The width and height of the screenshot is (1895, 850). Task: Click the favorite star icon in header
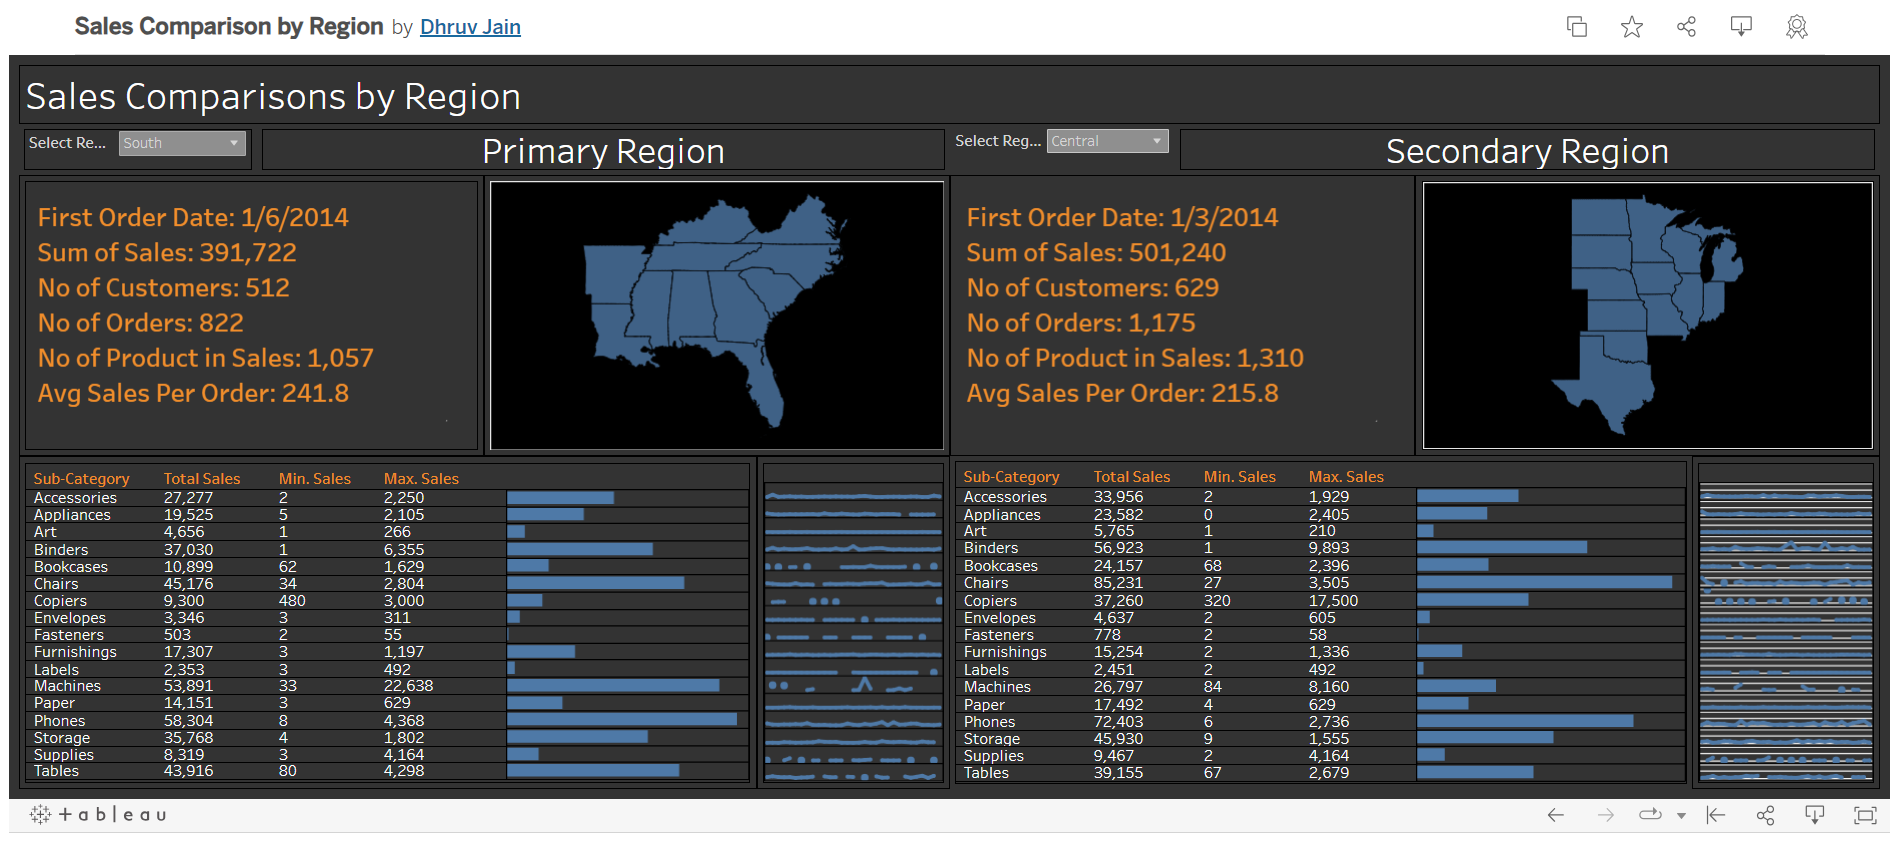point(1631,27)
